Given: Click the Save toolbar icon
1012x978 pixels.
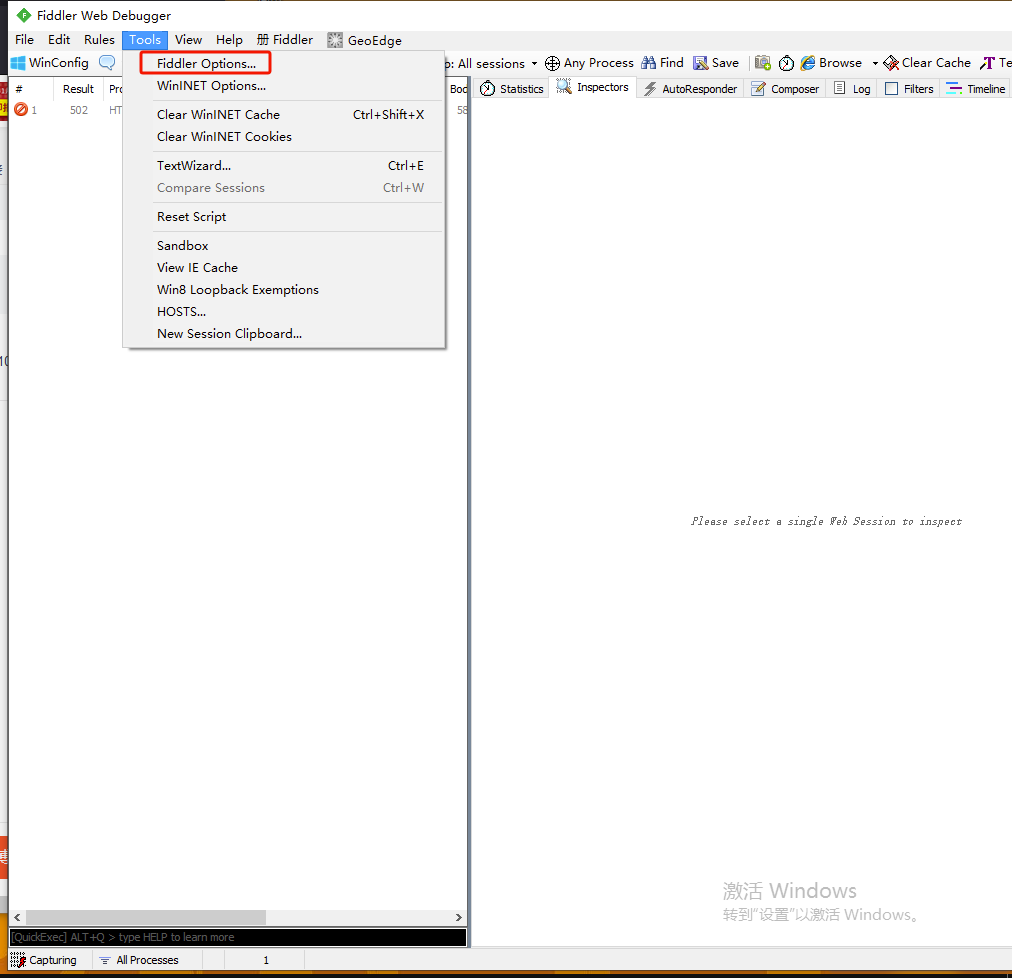Looking at the screenshot, I should (x=700, y=63).
